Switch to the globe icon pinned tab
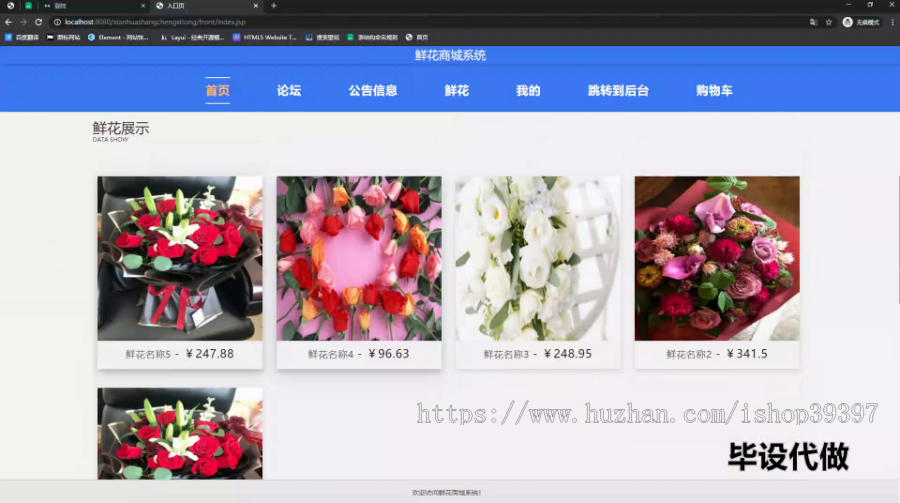900x503 pixels. pyautogui.click(x=10, y=6)
